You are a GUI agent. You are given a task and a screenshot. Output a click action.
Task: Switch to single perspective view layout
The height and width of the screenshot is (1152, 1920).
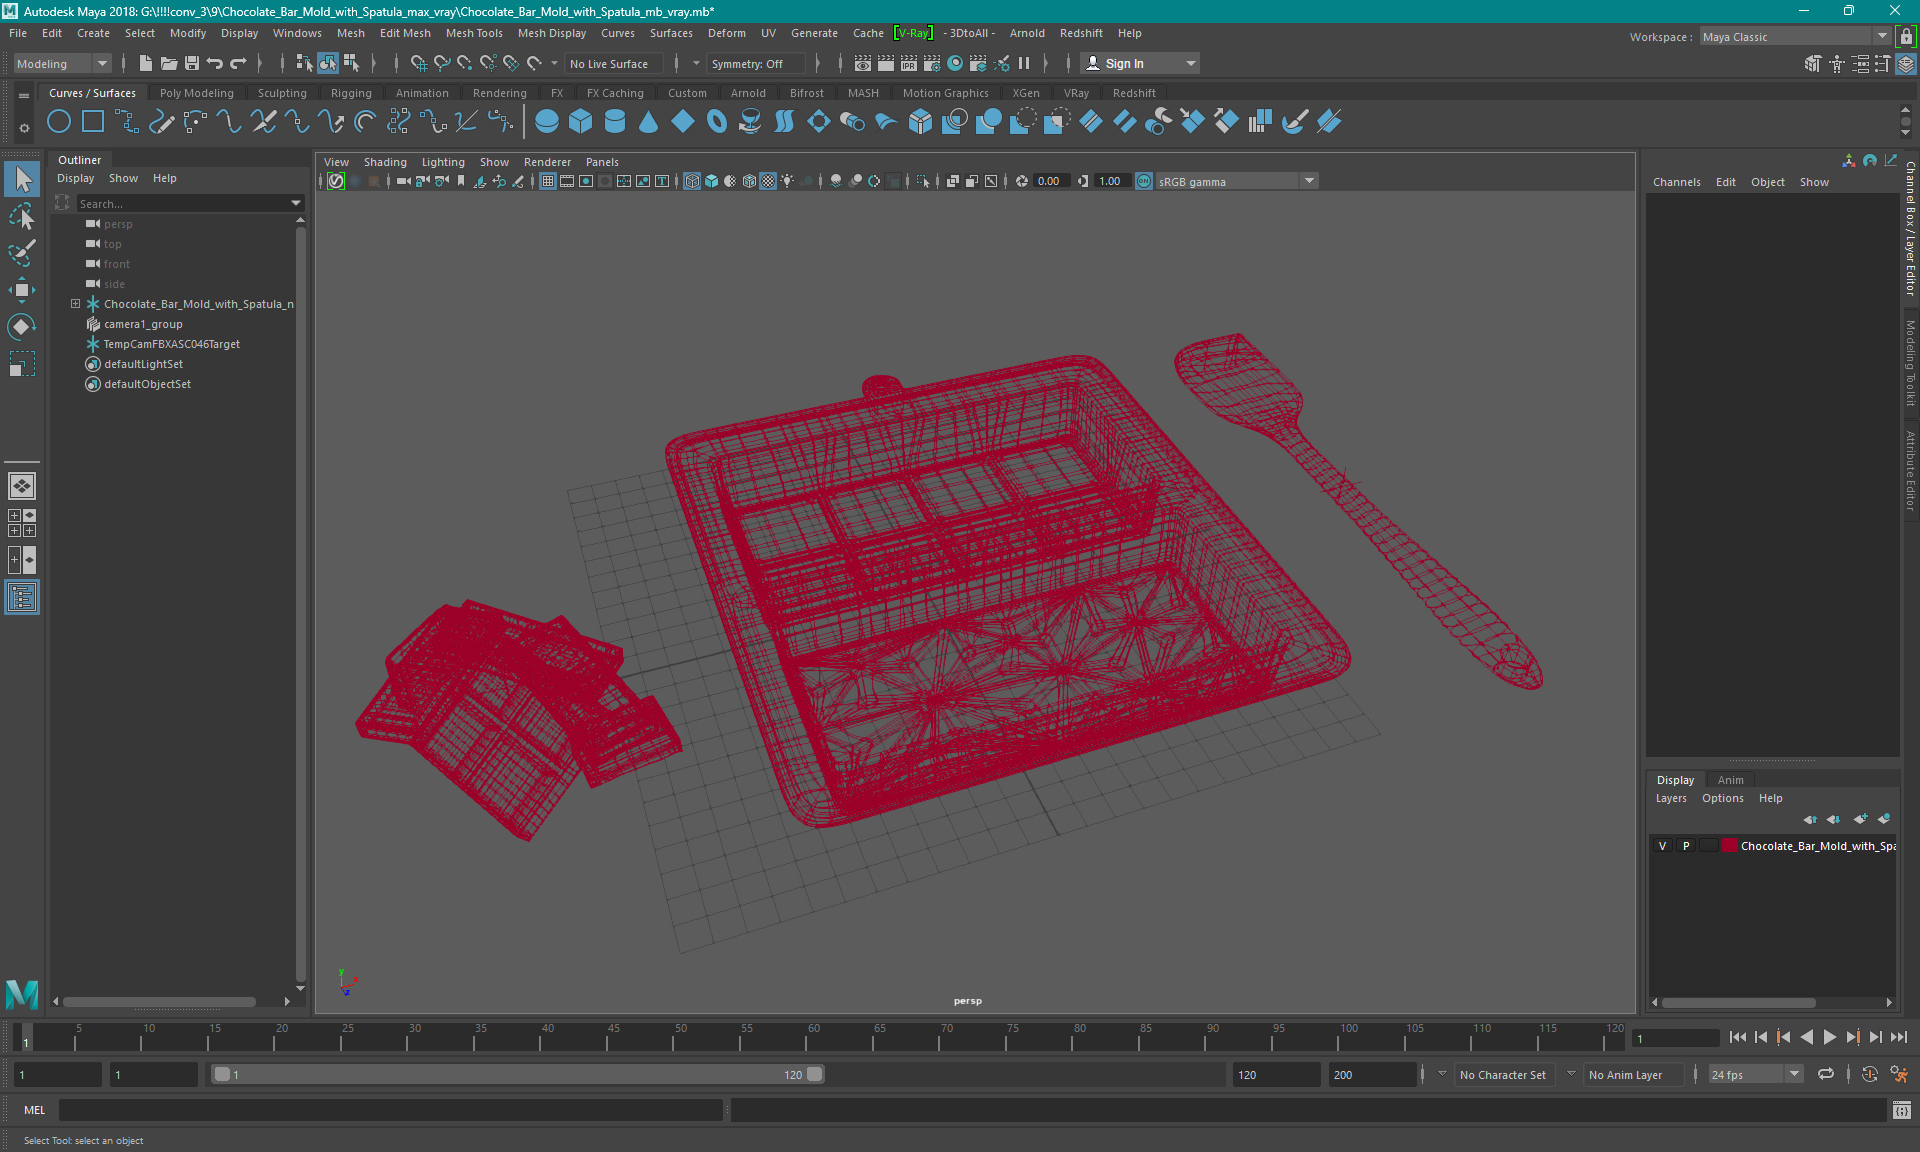click(22, 486)
